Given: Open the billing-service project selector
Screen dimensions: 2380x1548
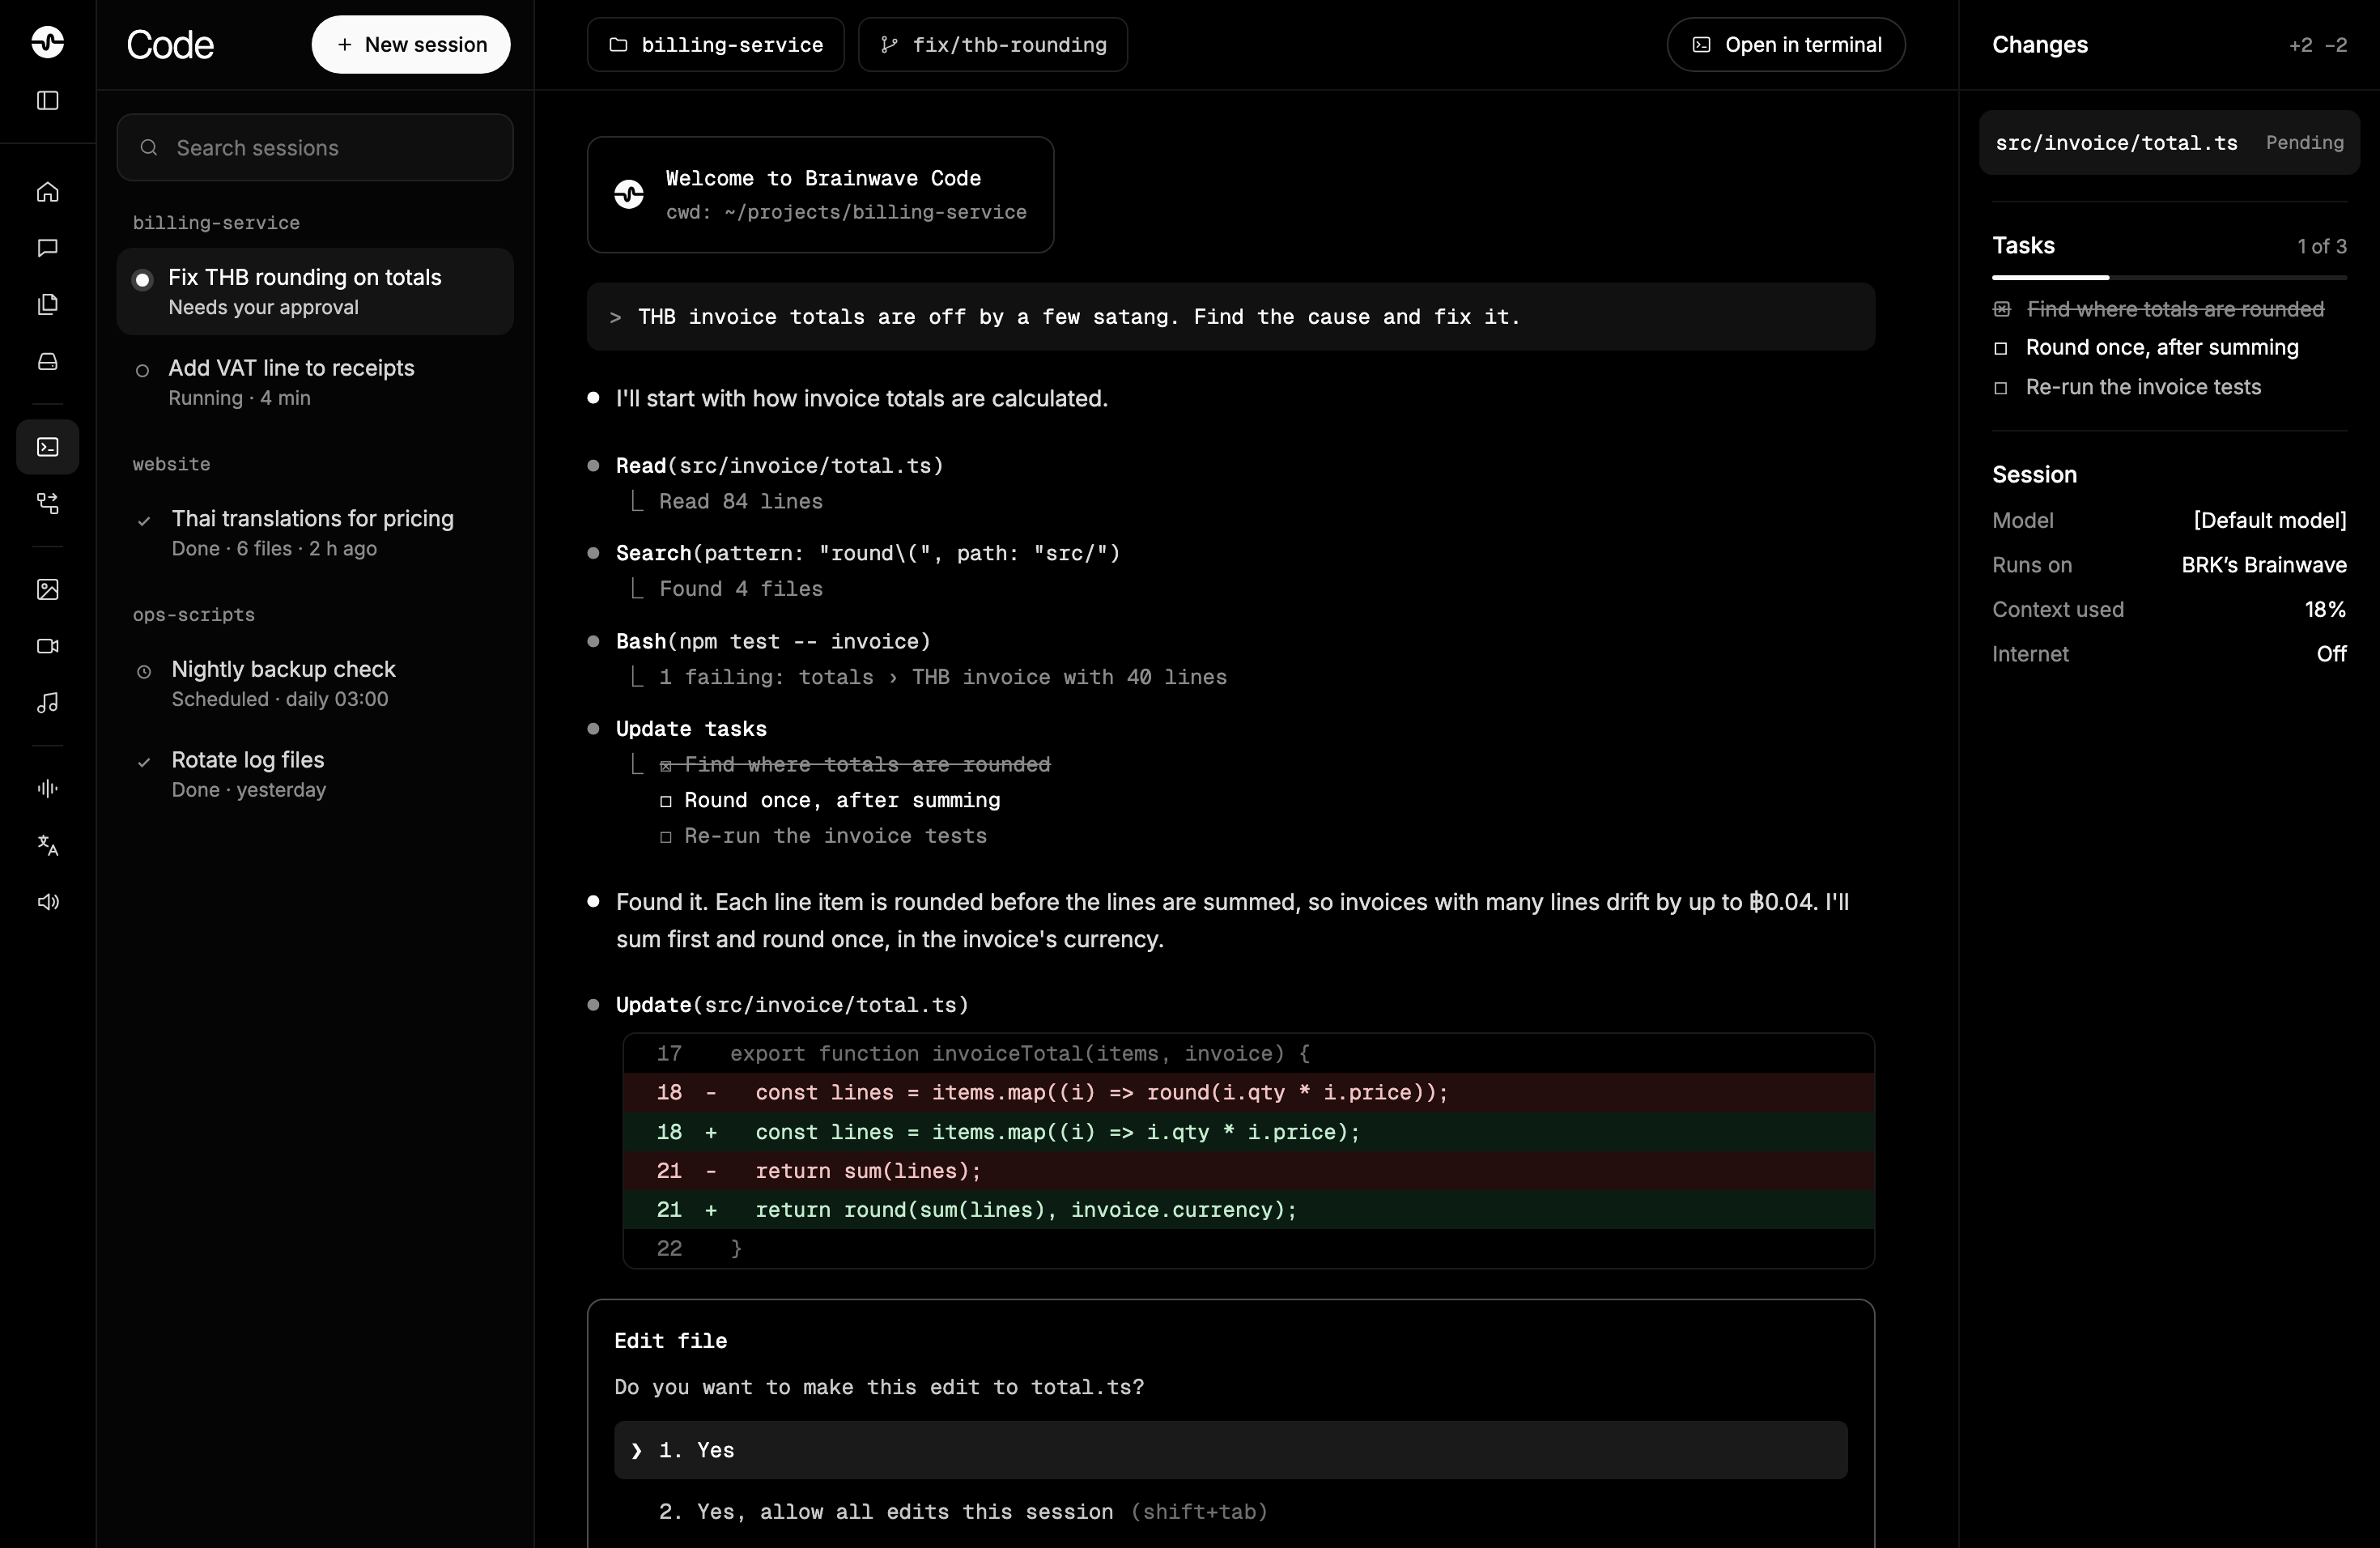Looking at the screenshot, I should (715, 45).
